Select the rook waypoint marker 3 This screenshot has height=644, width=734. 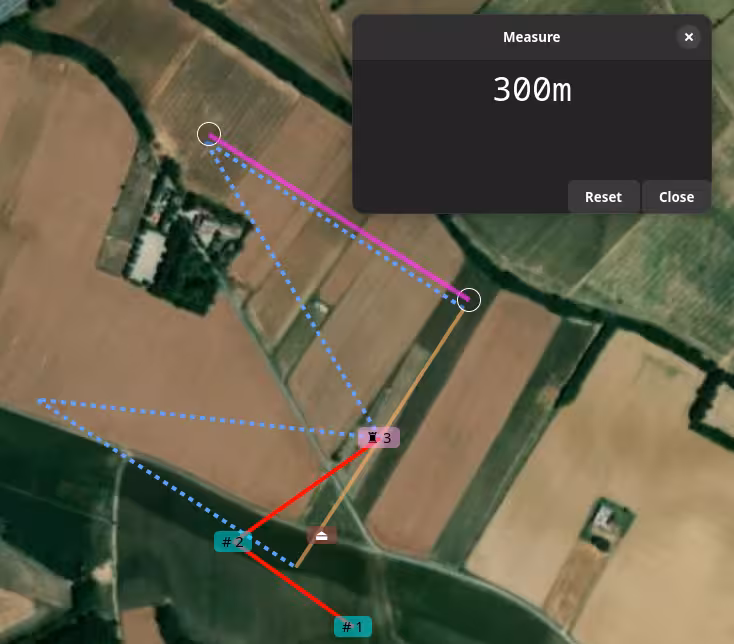click(379, 438)
